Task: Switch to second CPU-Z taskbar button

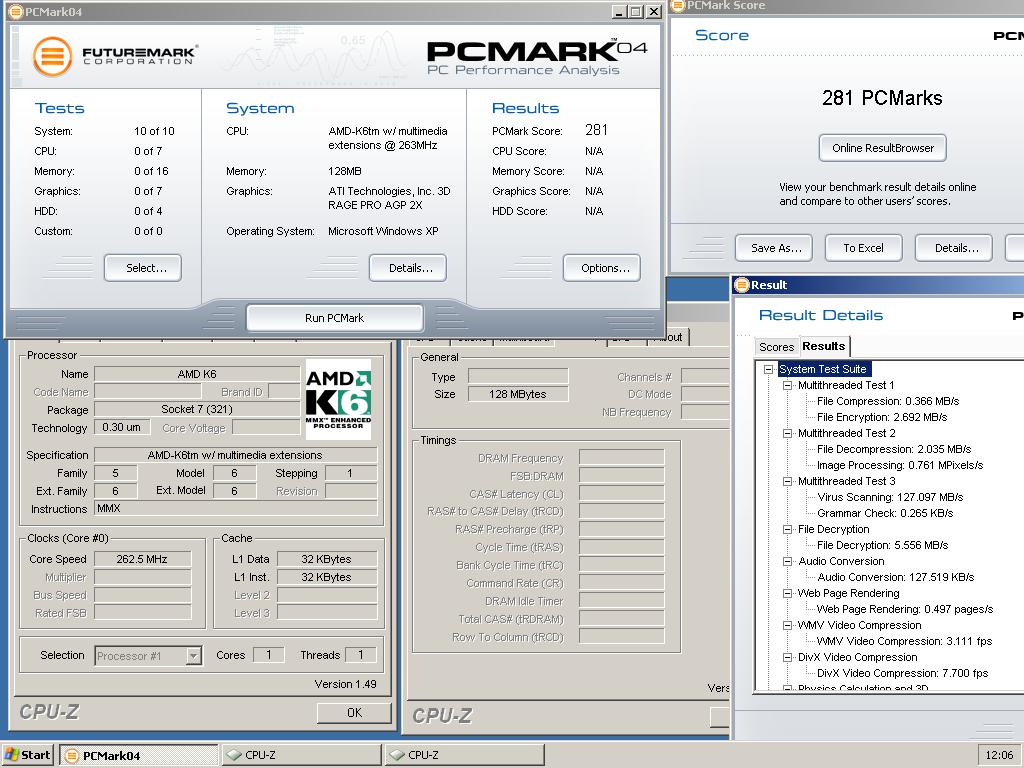Action: pyautogui.click(x=464, y=755)
